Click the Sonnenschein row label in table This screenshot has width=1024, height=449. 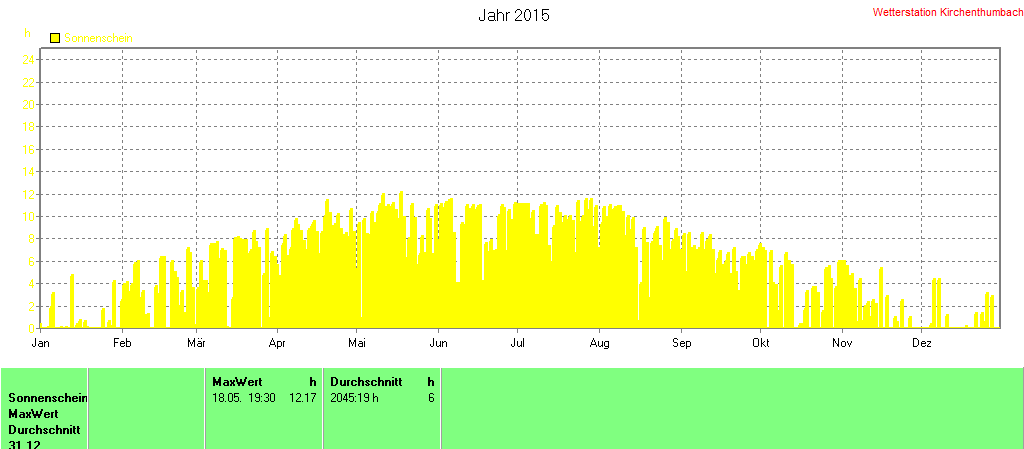pos(48,398)
